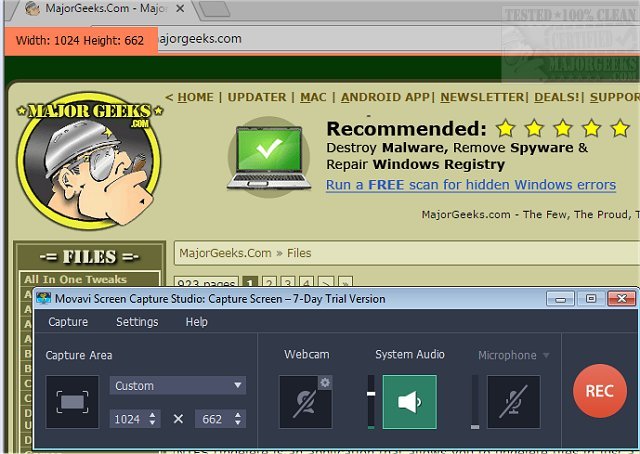Click the 662 height input field

coord(213,419)
